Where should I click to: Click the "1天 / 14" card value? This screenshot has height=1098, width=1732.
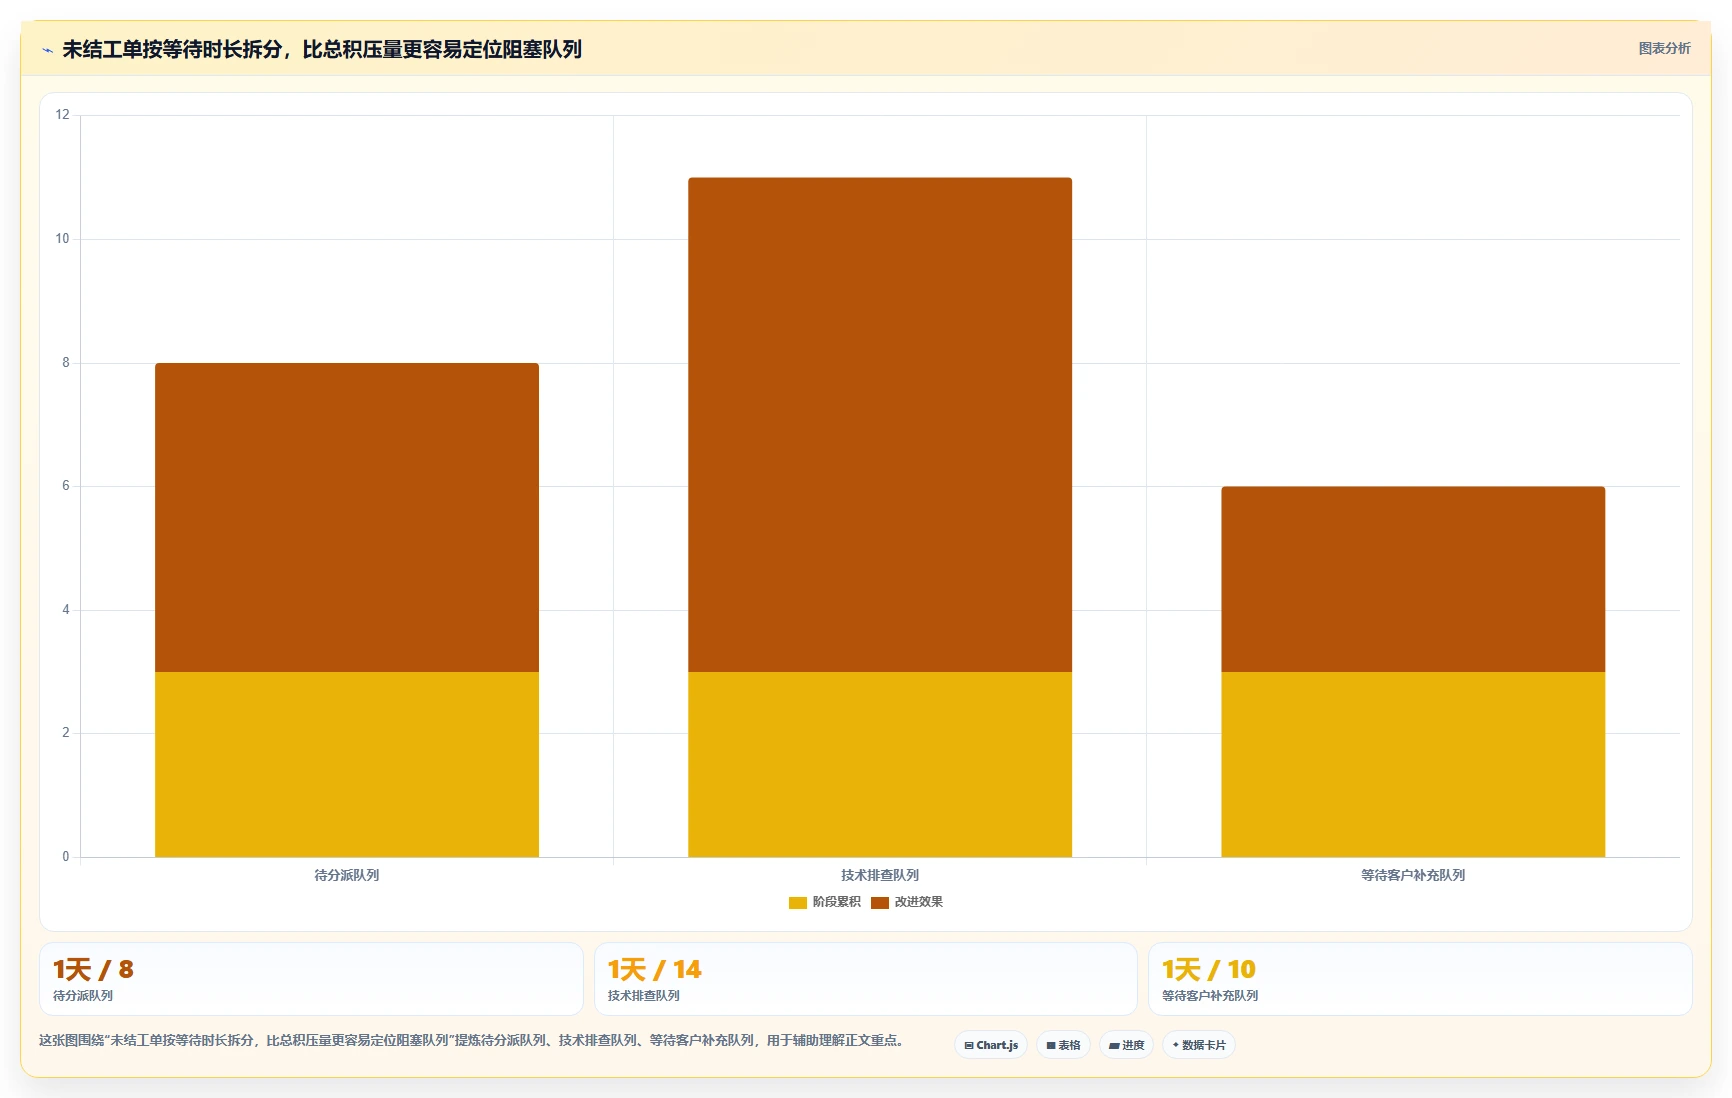tap(655, 969)
